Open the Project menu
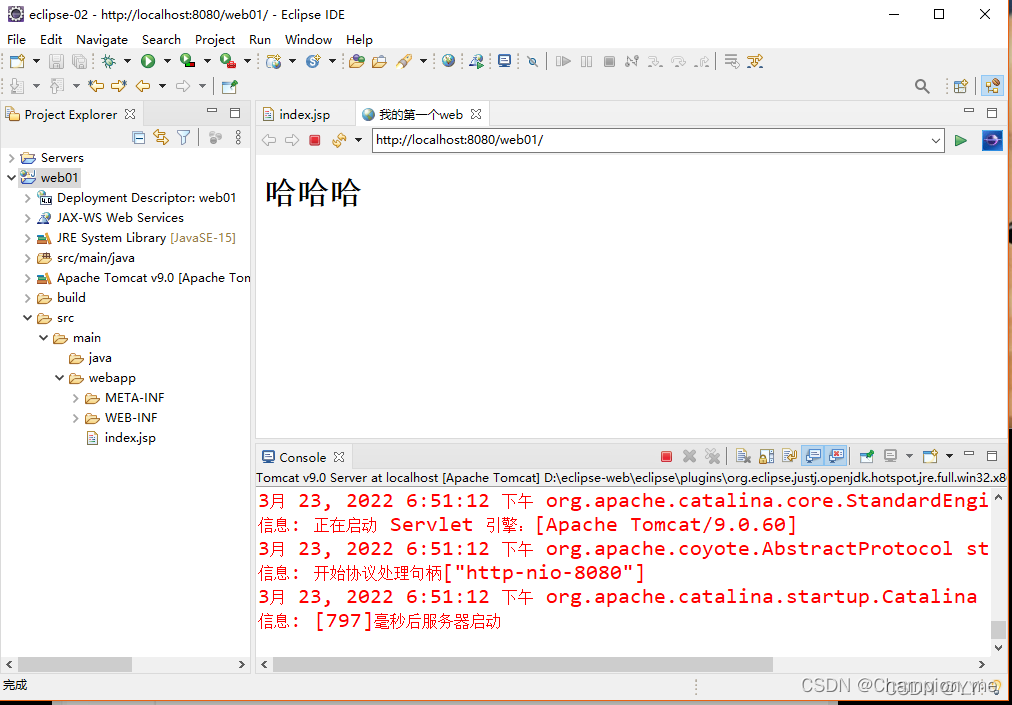 pos(215,39)
